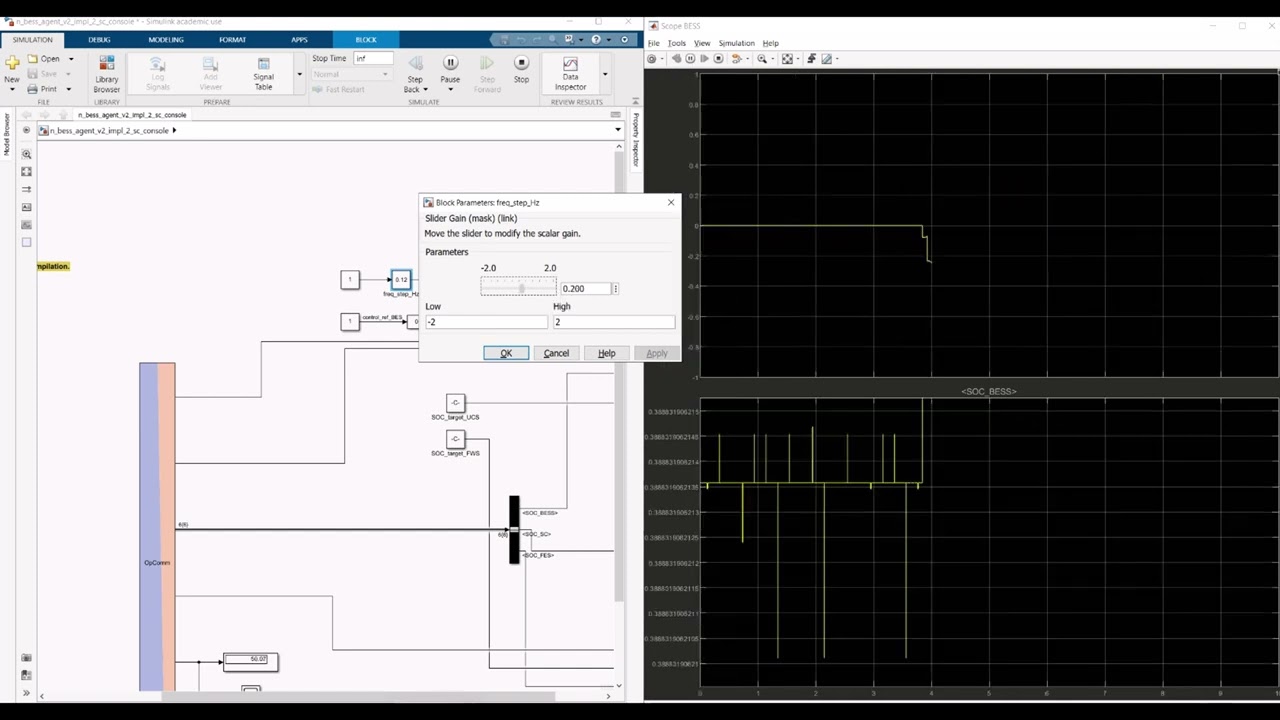This screenshot has height=720, width=1280.
Task: Switch to the DEBUG tab
Action: pos(99,39)
